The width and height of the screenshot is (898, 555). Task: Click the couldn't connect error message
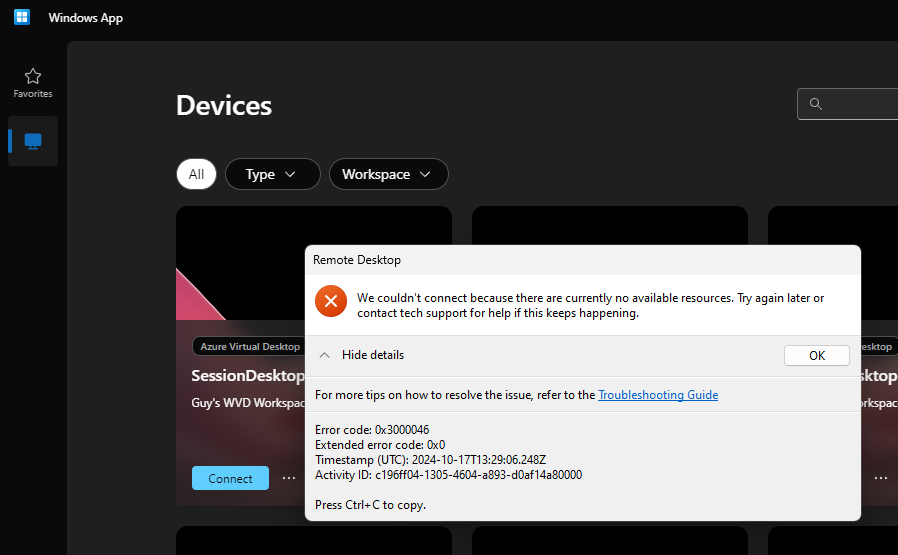tap(590, 305)
